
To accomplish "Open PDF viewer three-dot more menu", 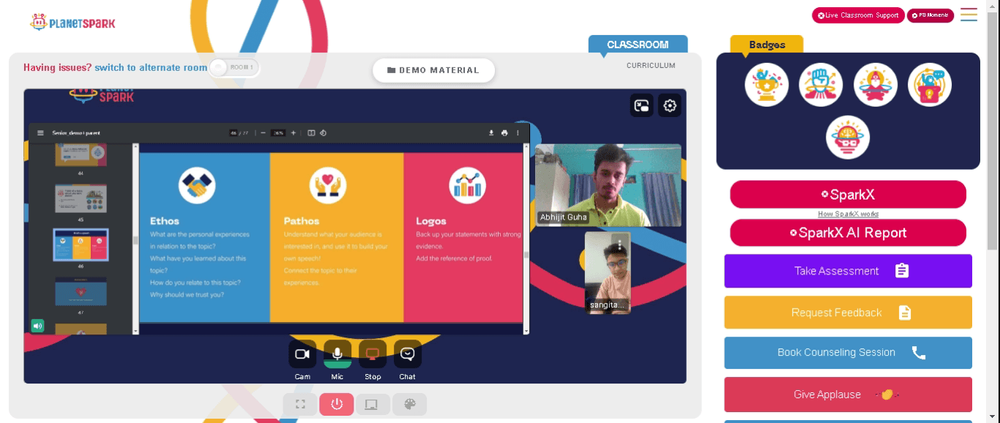I will (518, 133).
